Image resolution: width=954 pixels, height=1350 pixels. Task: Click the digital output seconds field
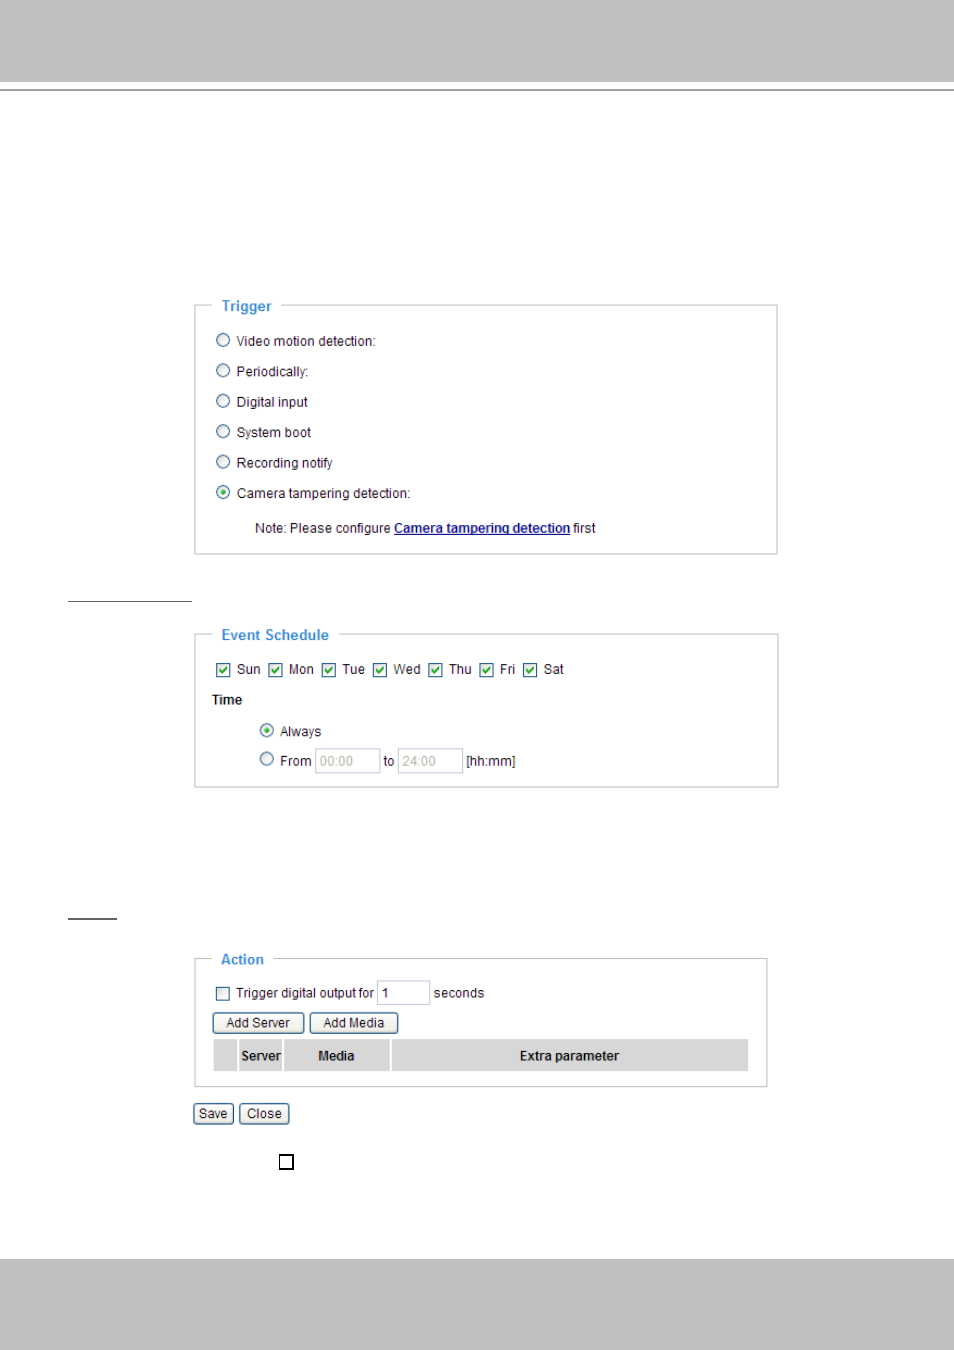pyautogui.click(x=404, y=993)
